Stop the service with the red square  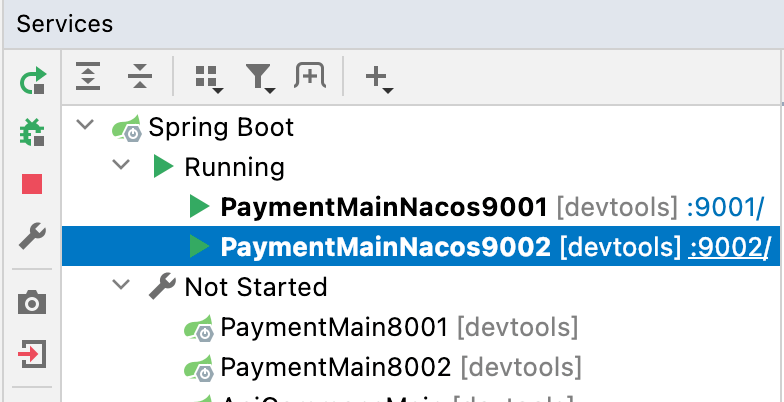(32, 184)
